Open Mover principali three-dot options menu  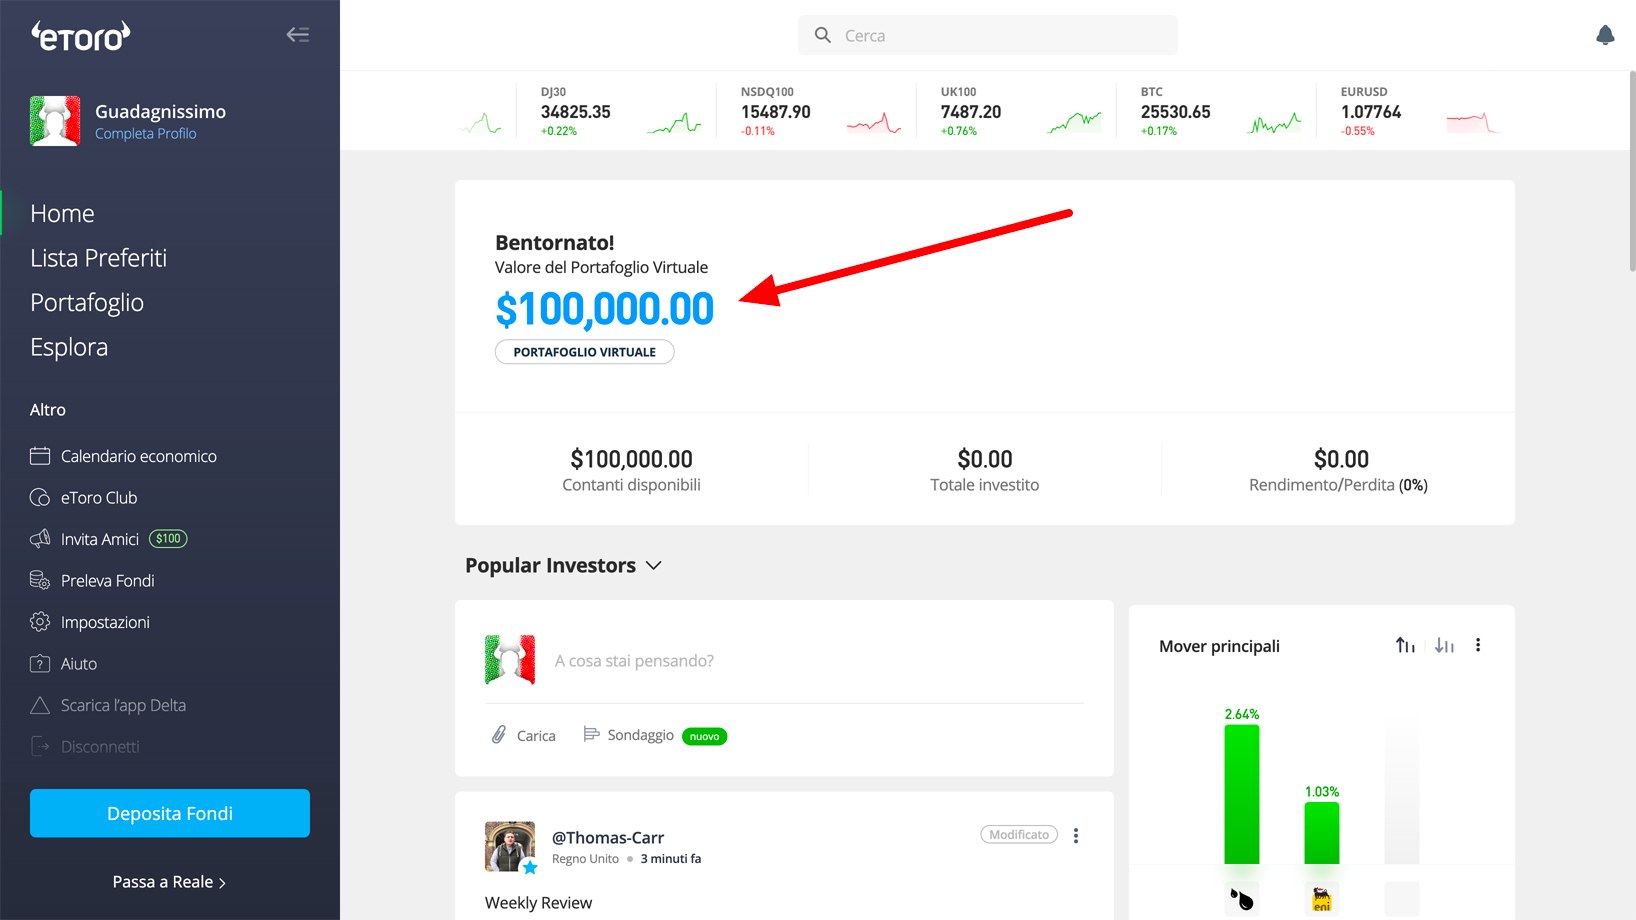point(1478,646)
